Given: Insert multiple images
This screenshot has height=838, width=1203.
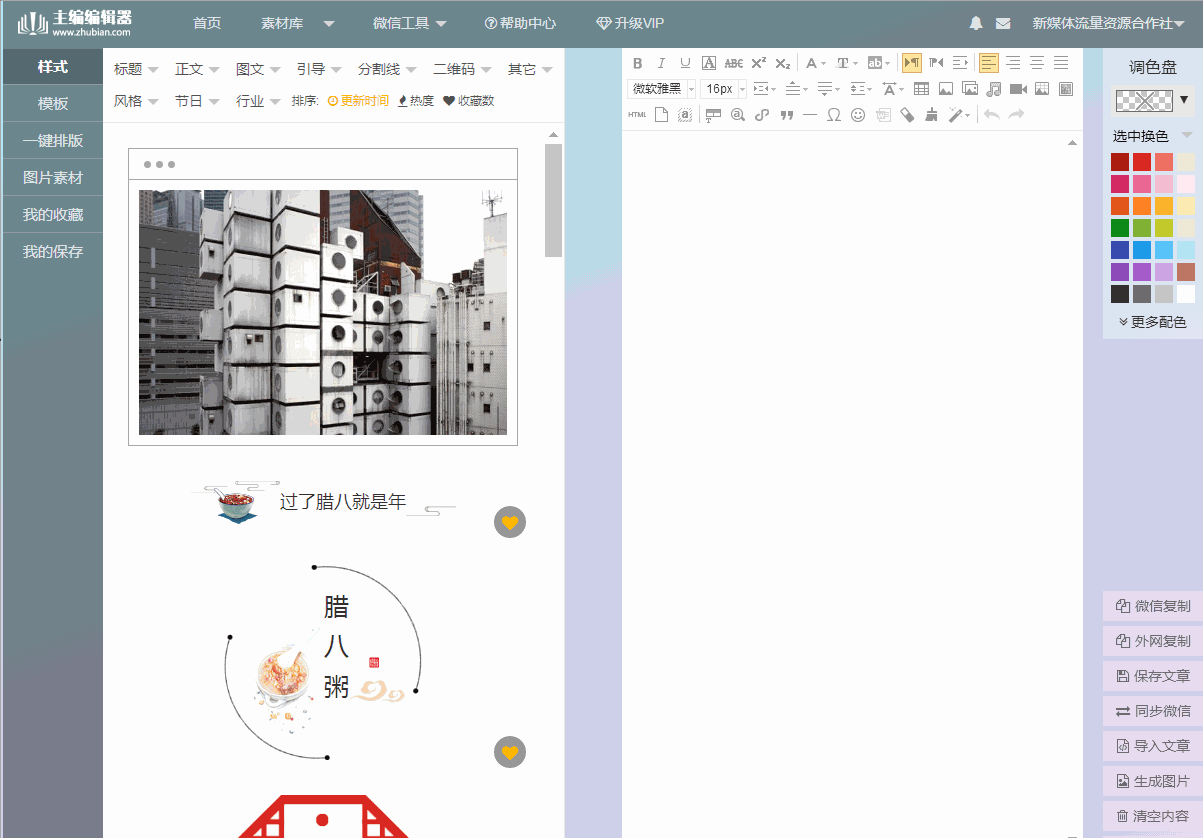Looking at the screenshot, I should coord(970,89).
